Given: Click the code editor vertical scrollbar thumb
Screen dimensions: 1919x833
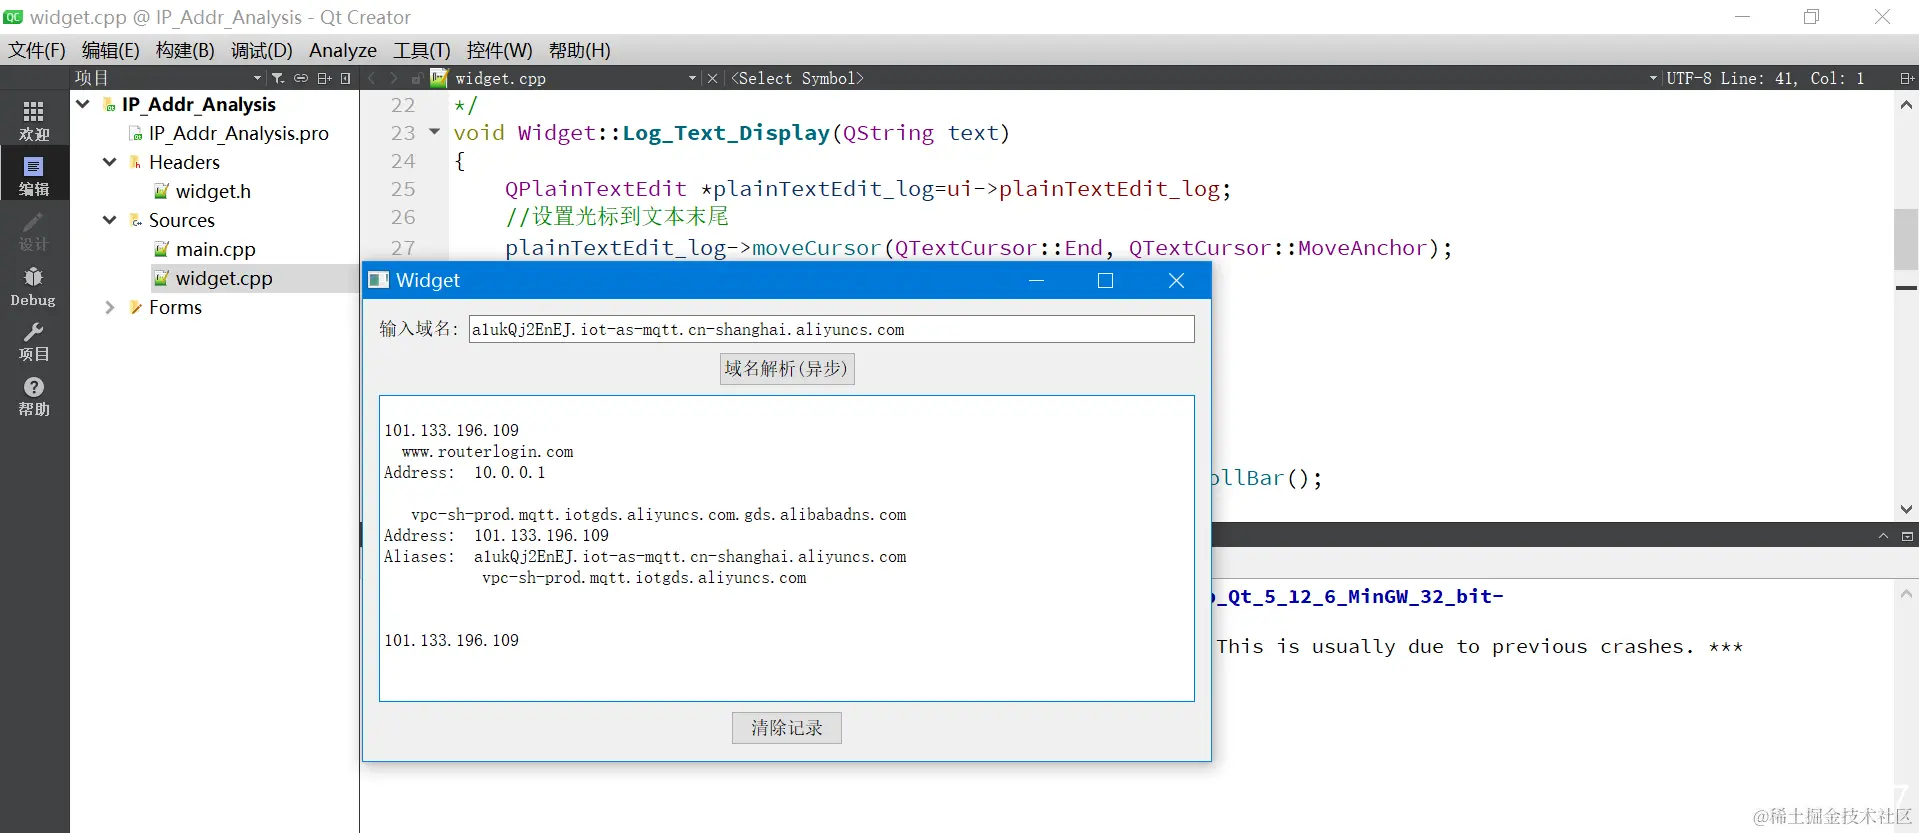Looking at the screenshot, I should tap(1906, 239).
